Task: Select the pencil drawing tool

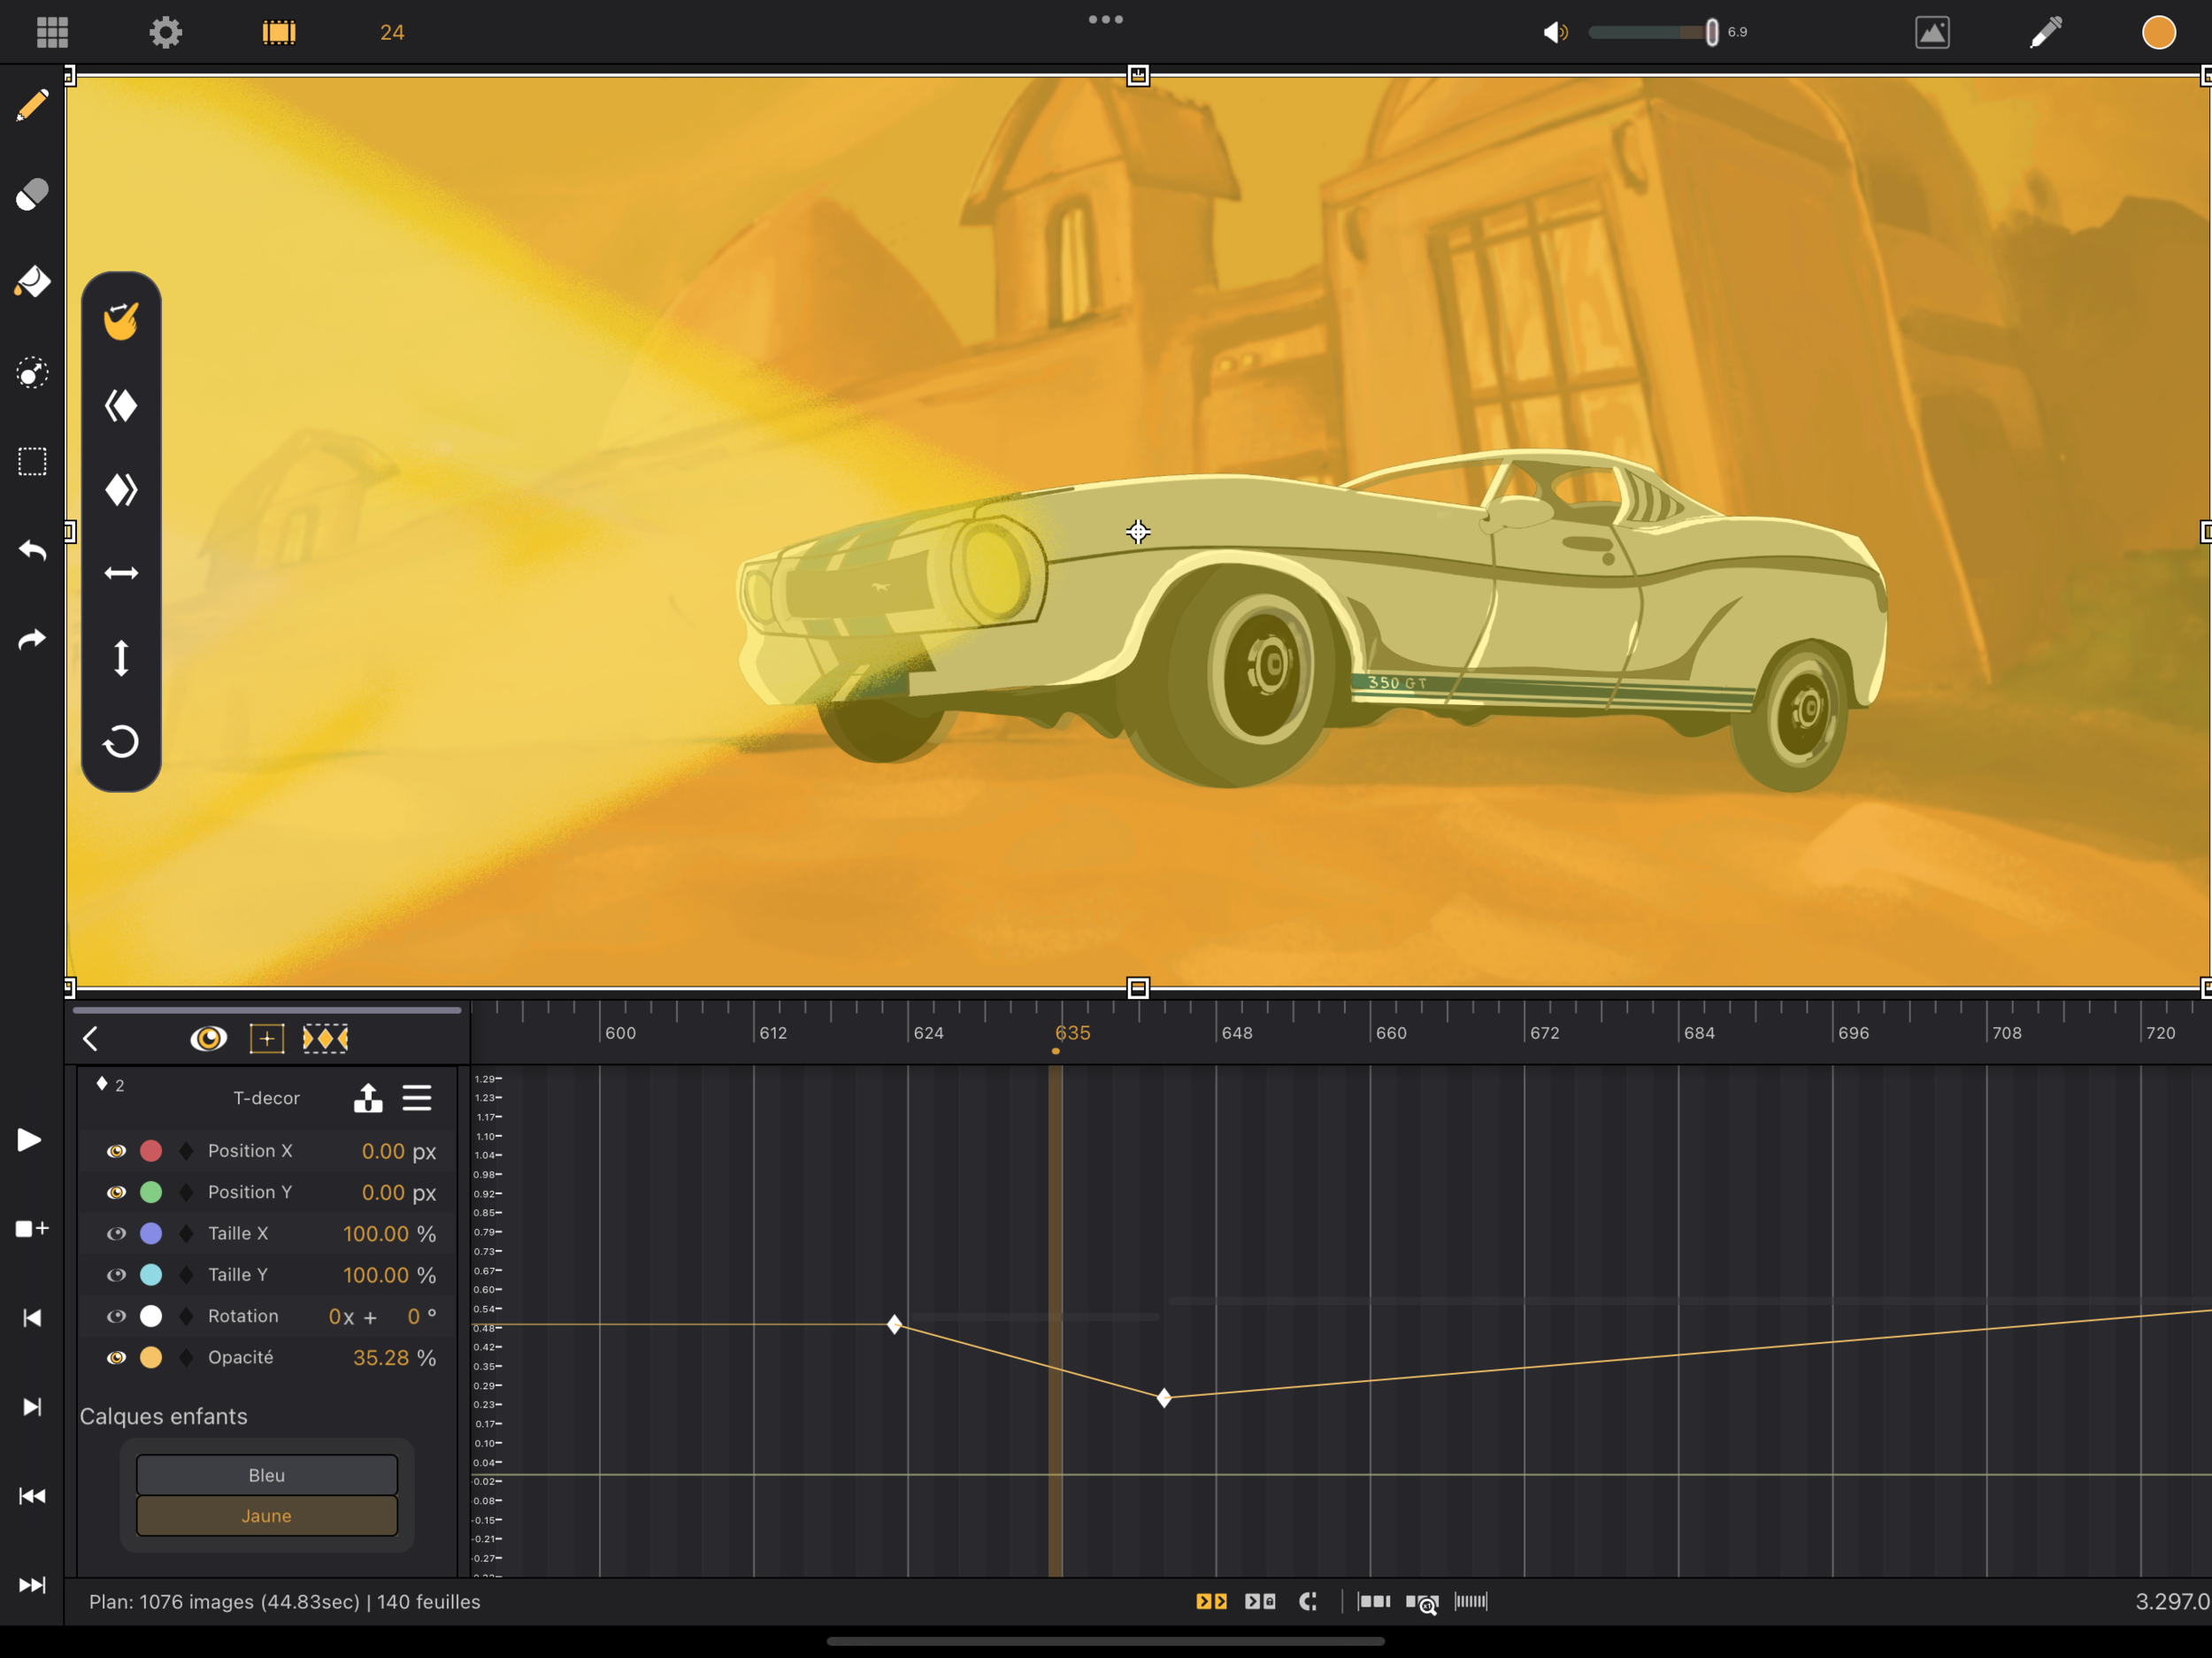Action: coord(32,105)
